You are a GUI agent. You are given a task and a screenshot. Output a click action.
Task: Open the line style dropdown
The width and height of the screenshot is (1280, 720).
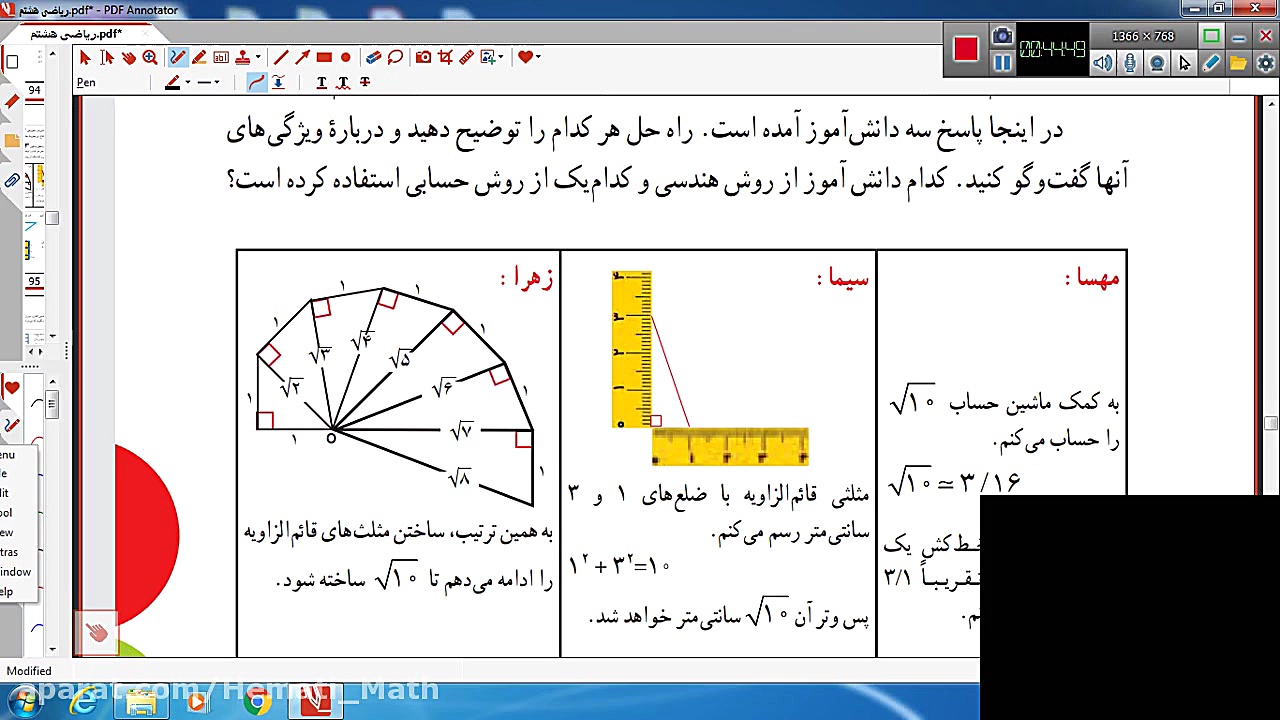(x=216, y=82)
